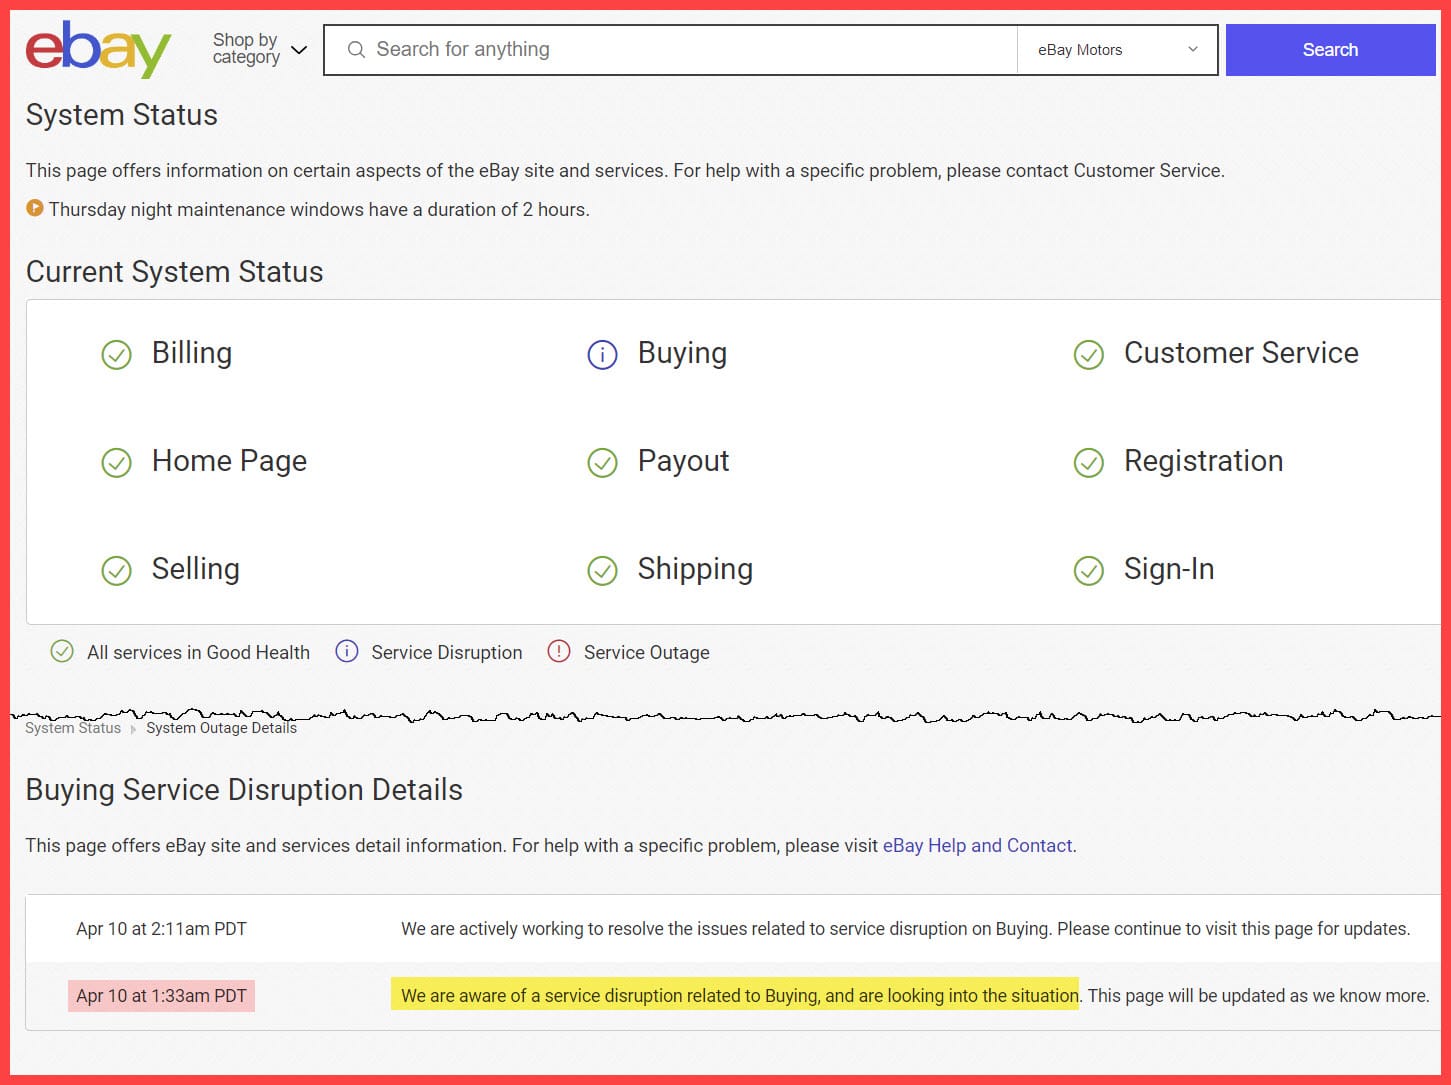The width and height of the screenshot is (1451, 1085).
Task: Click the Home Page check icon
Action: pyautogui.click(x=117, y=463)
